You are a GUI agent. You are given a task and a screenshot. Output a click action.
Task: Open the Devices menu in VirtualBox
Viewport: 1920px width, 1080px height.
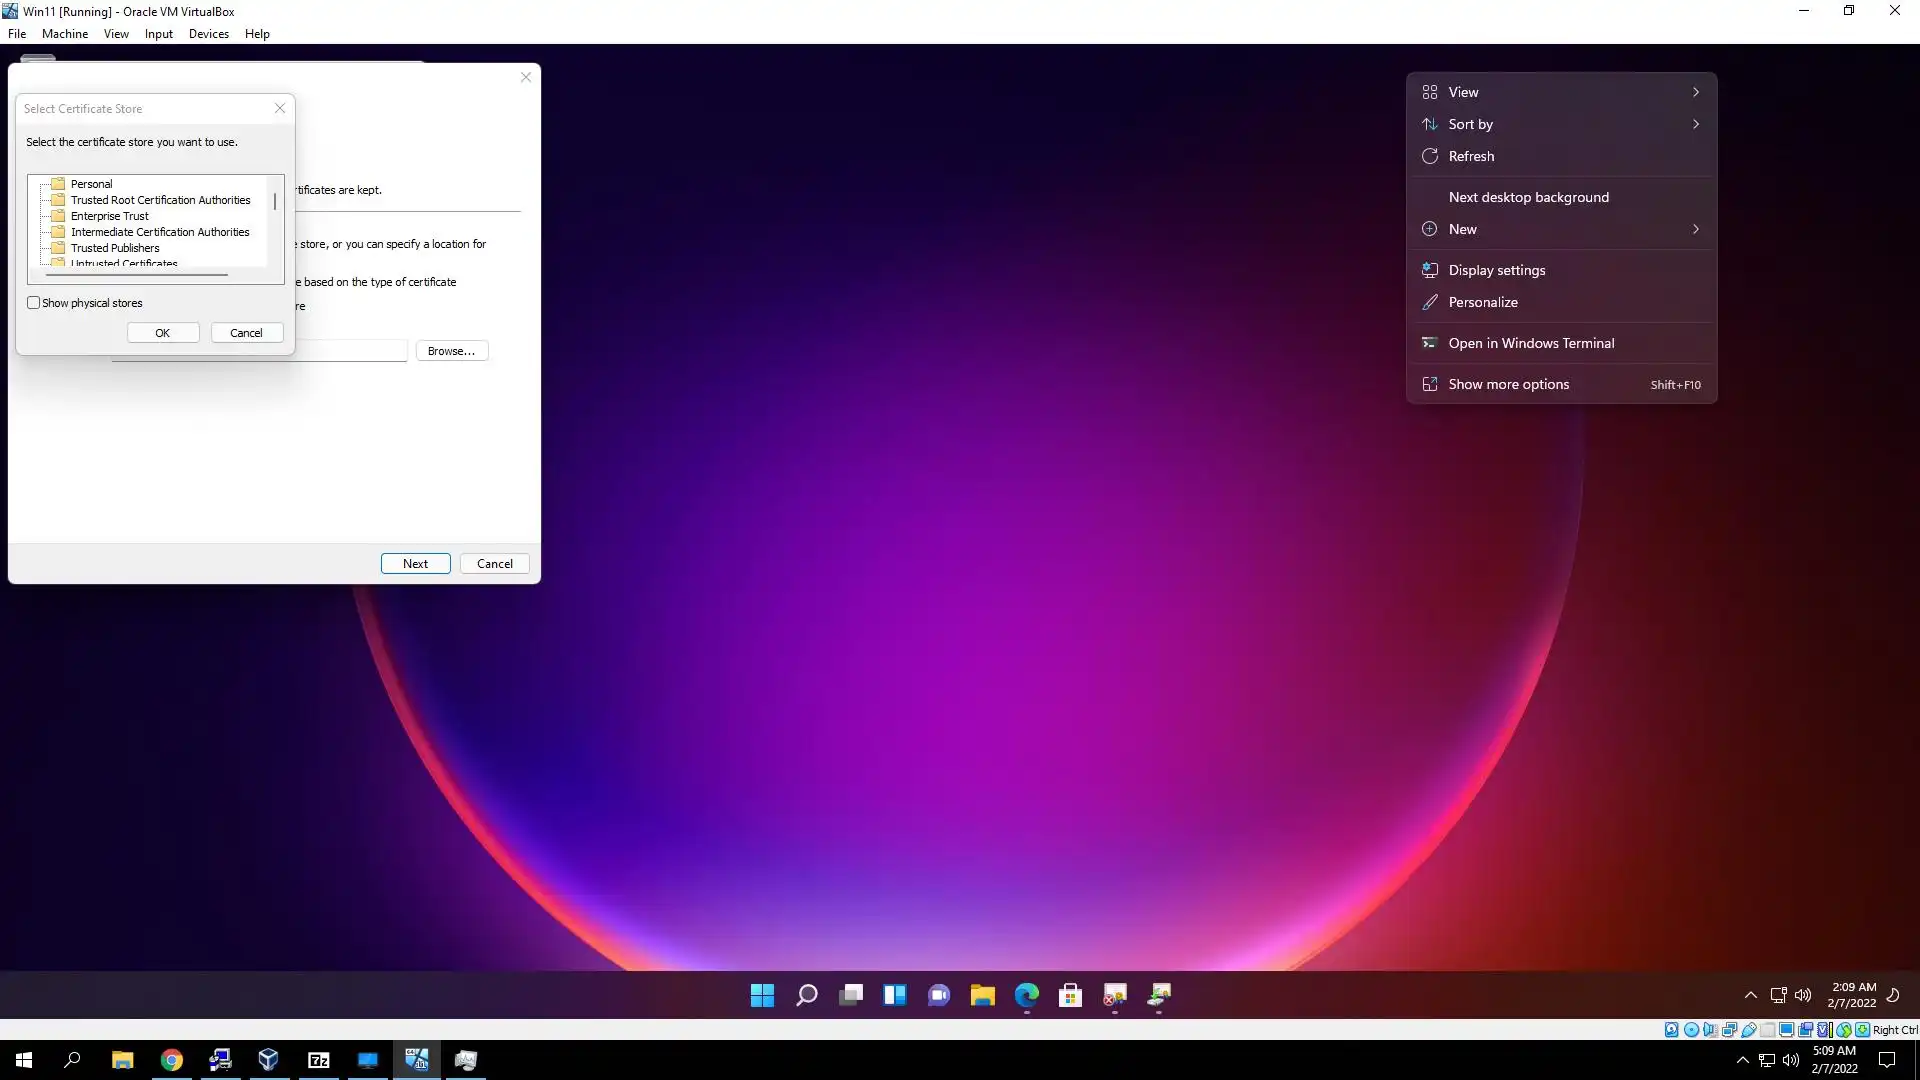(208, 34)
